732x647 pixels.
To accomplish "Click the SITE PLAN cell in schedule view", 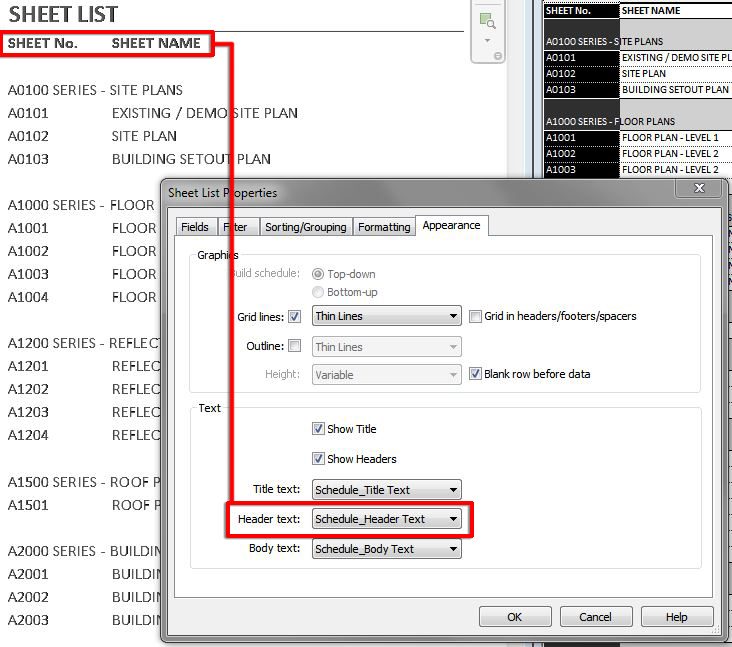I will click(x=676, y=74).
